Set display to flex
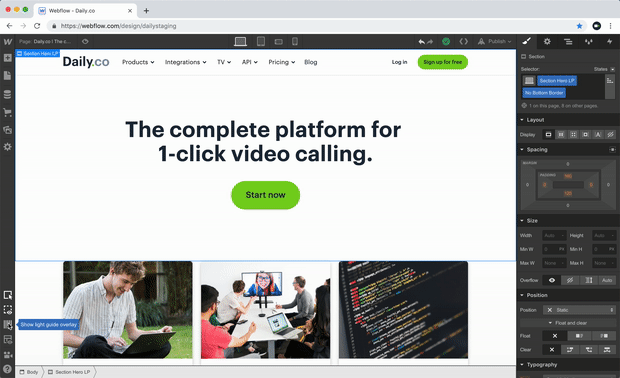This screenshot has height=378, width=620. pyautogui.click(x=561, y=135)
